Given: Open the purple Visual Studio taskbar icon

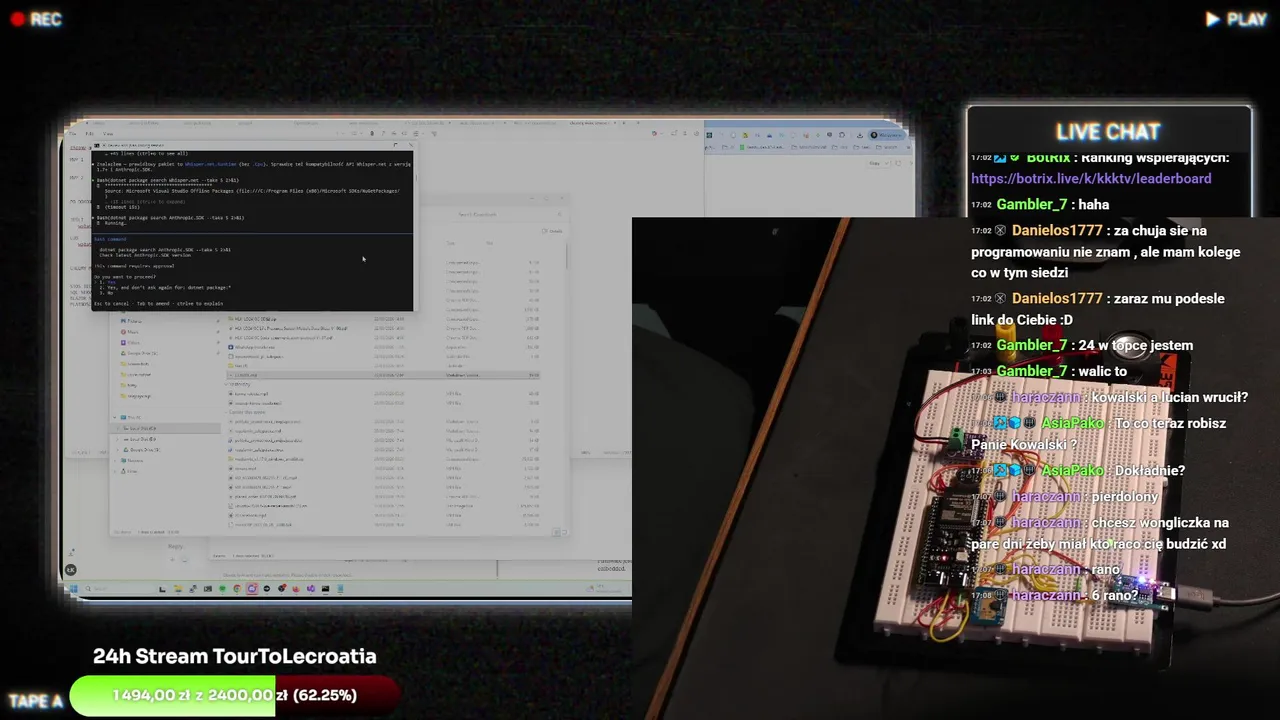Looking at the screenshot, I should (x=310, y=588).
